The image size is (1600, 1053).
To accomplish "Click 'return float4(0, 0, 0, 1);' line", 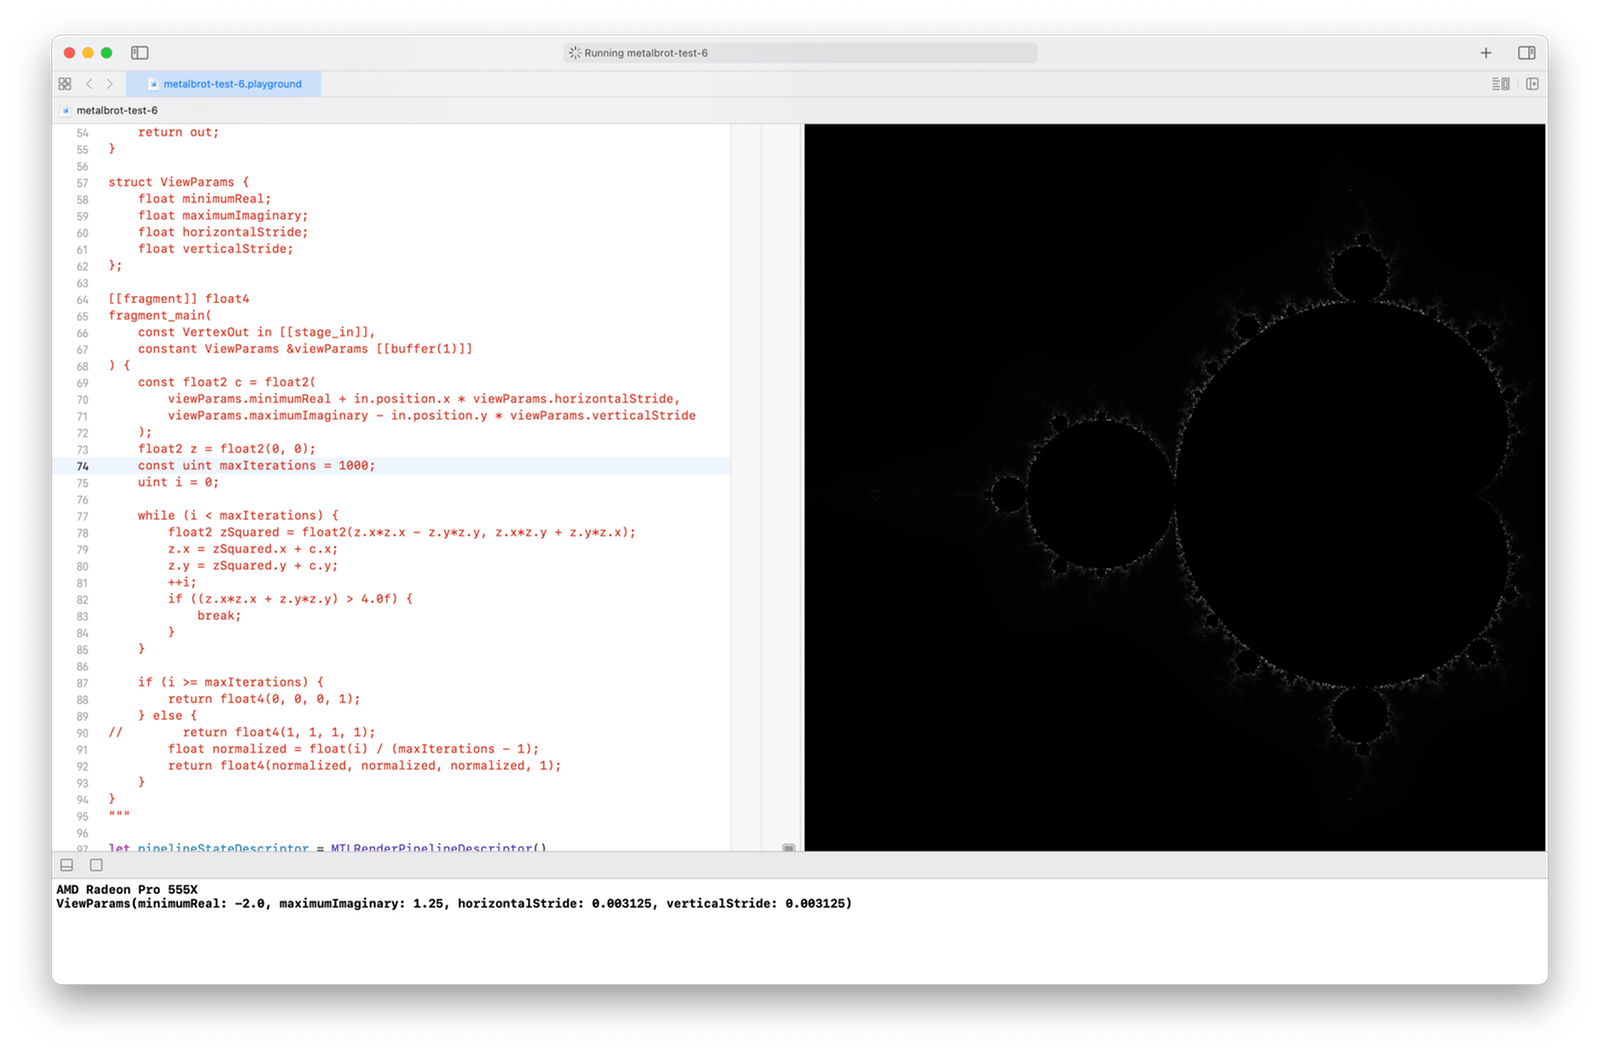I will point(264,699).
